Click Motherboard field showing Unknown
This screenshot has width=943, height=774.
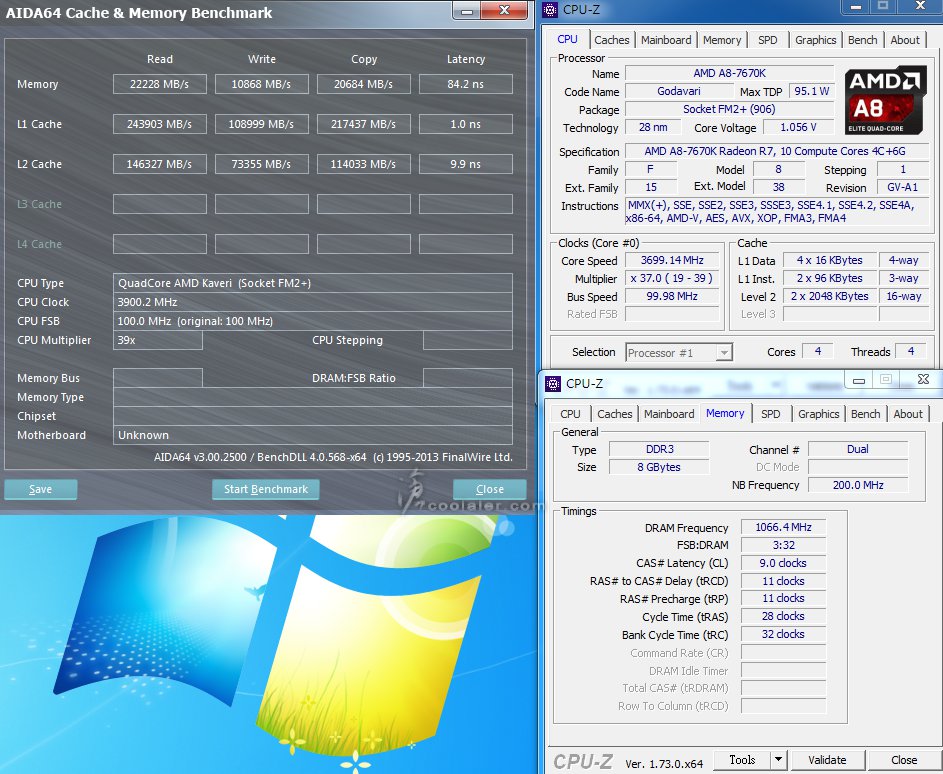[313, 435]
